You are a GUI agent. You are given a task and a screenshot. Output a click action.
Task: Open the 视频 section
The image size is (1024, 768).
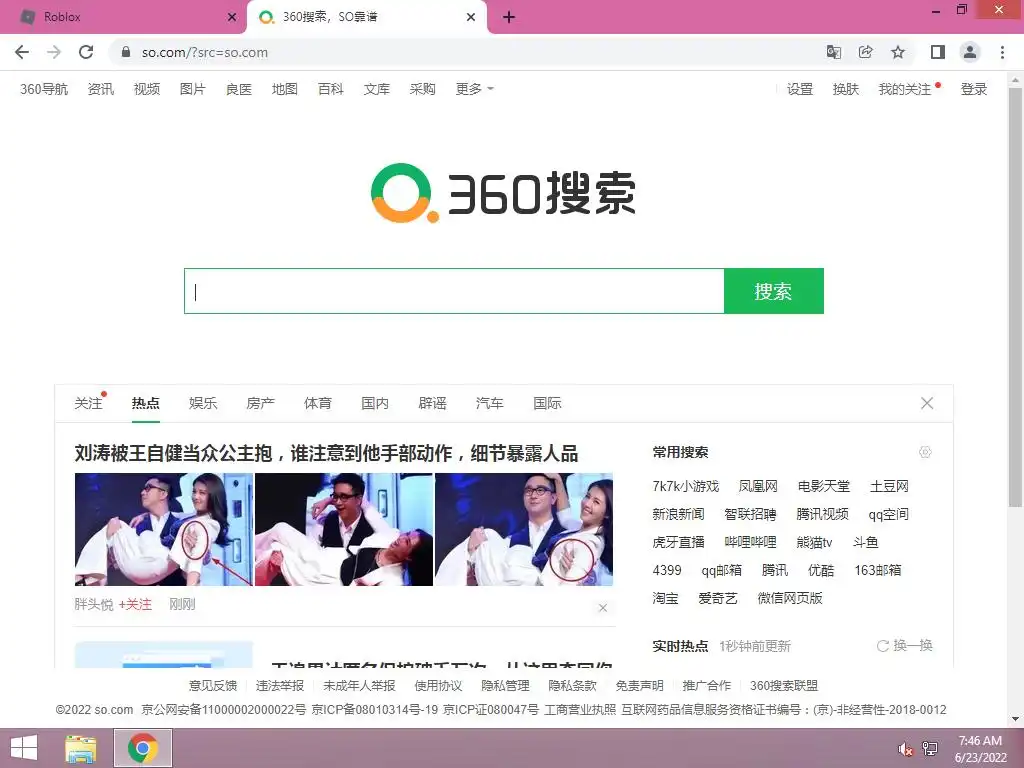pyautogui.click(x=147, y=89)
